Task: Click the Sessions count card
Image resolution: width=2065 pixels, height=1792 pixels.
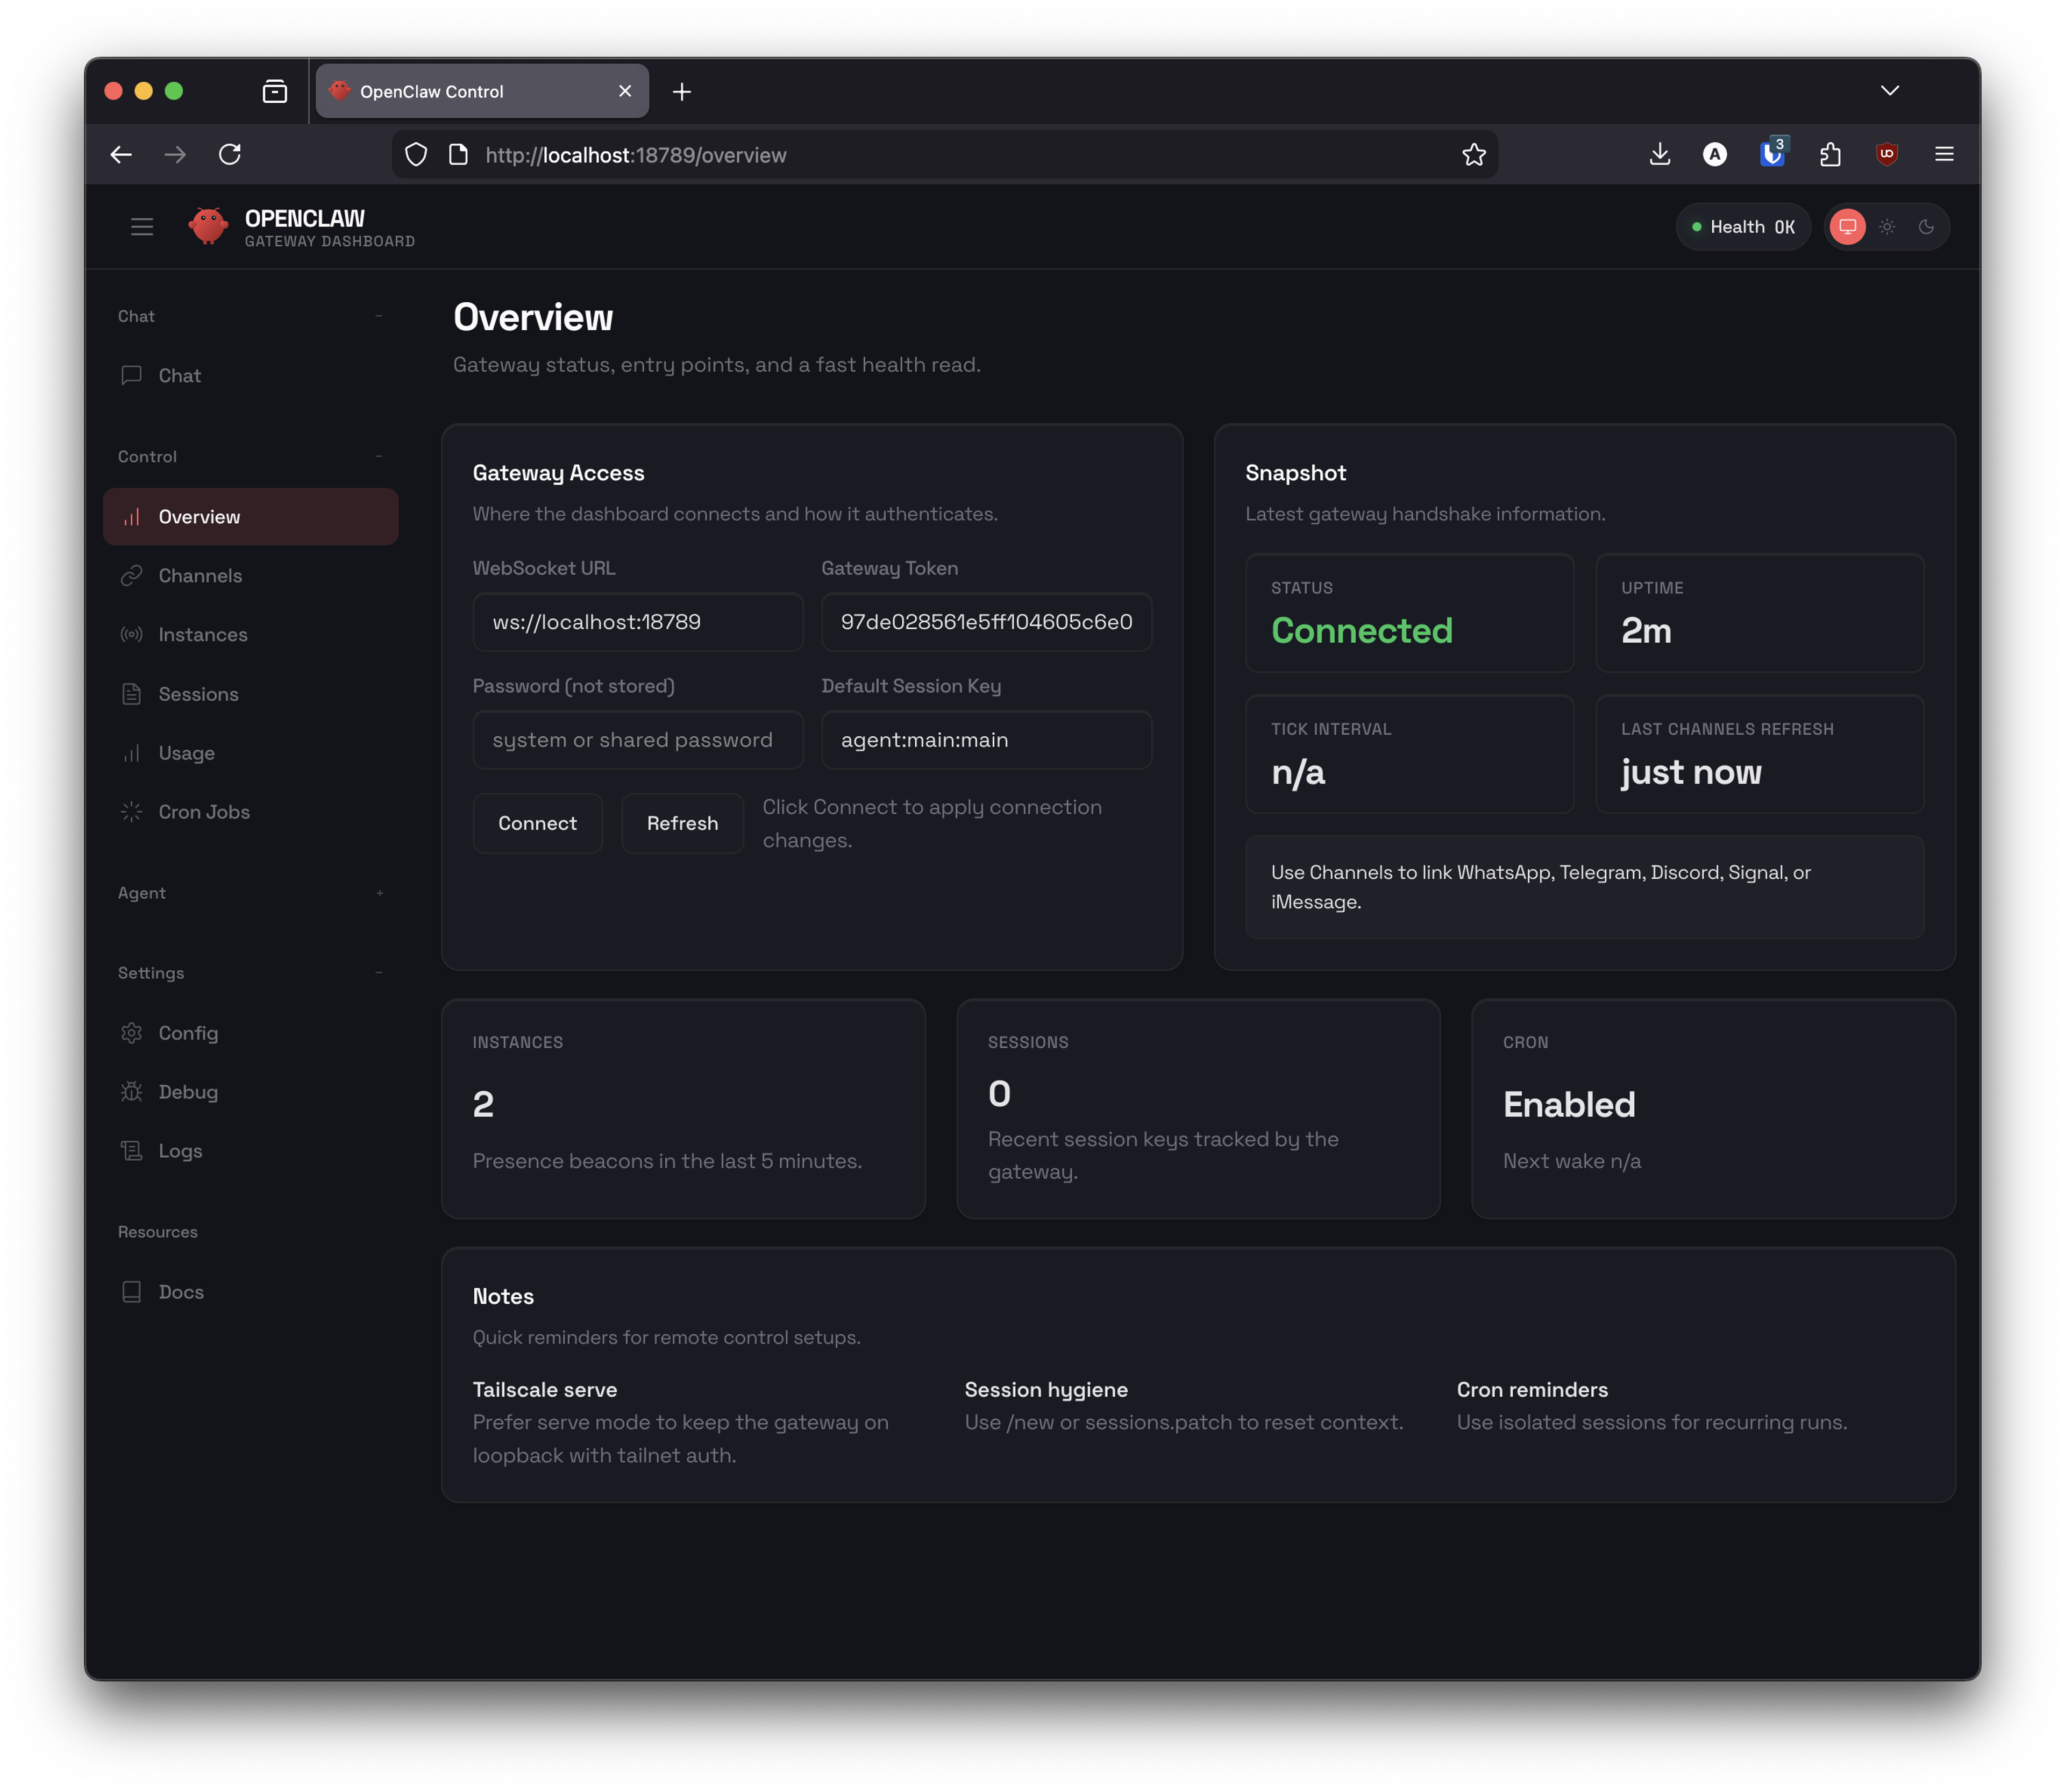Action: click(x=1198, y=1109)
